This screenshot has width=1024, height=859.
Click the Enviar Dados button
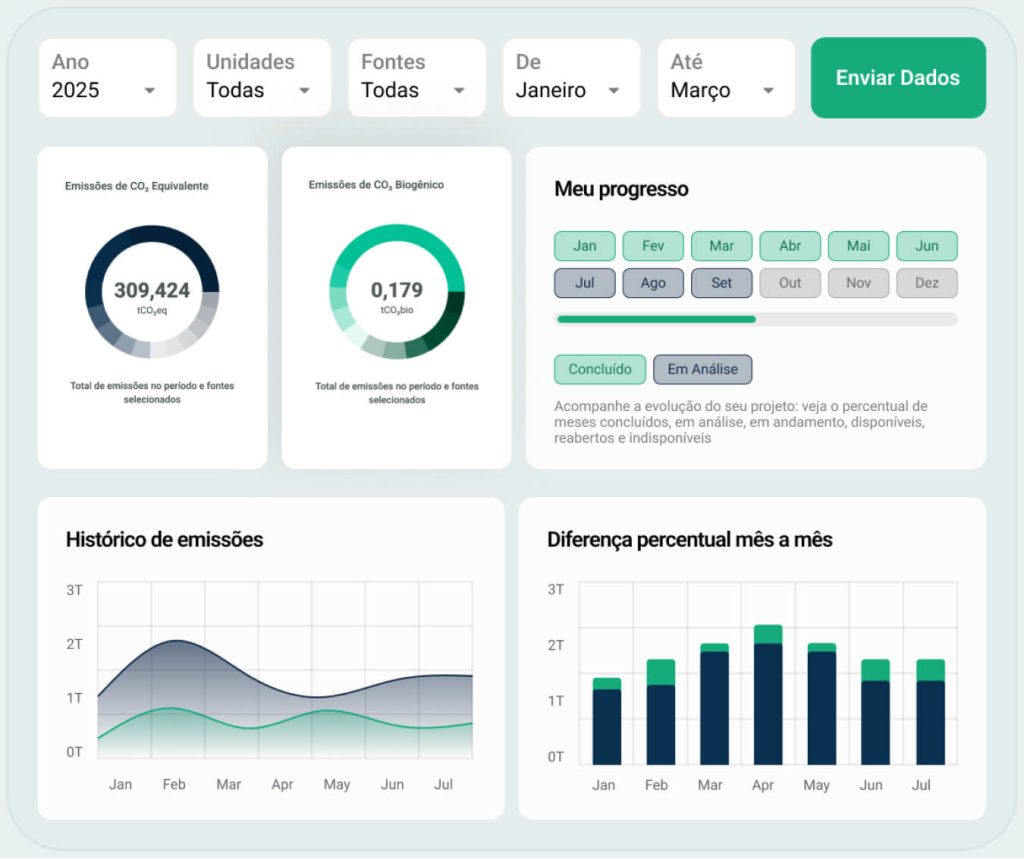(x=898, y=78)
